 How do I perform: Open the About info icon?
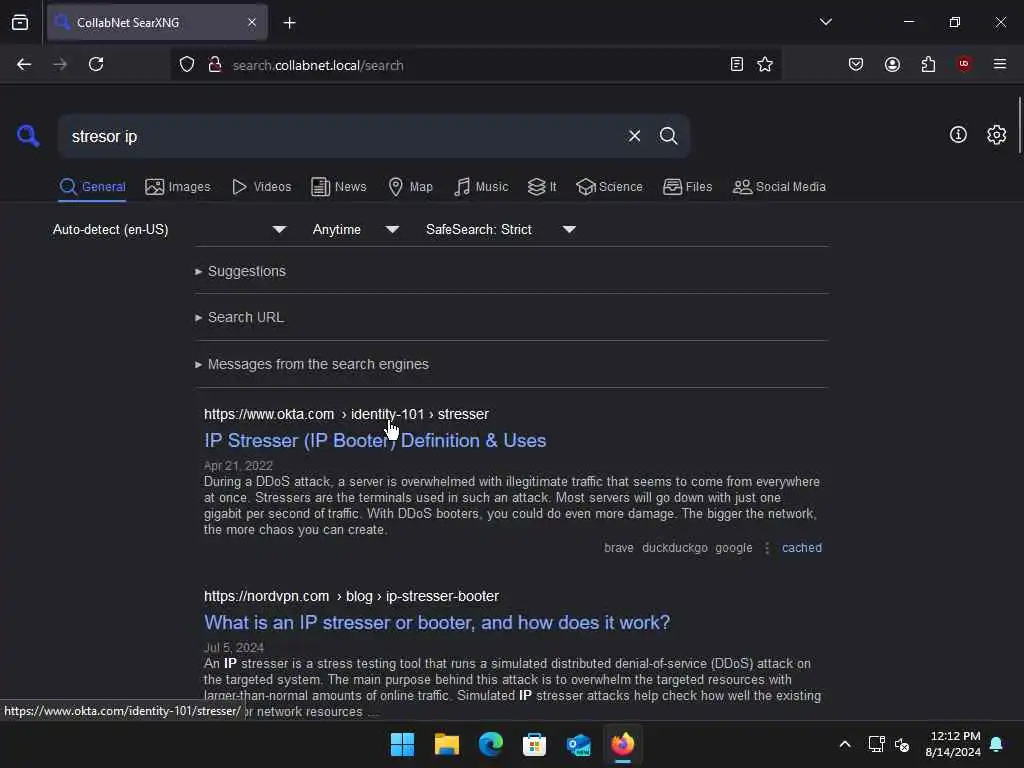(958, 135)
